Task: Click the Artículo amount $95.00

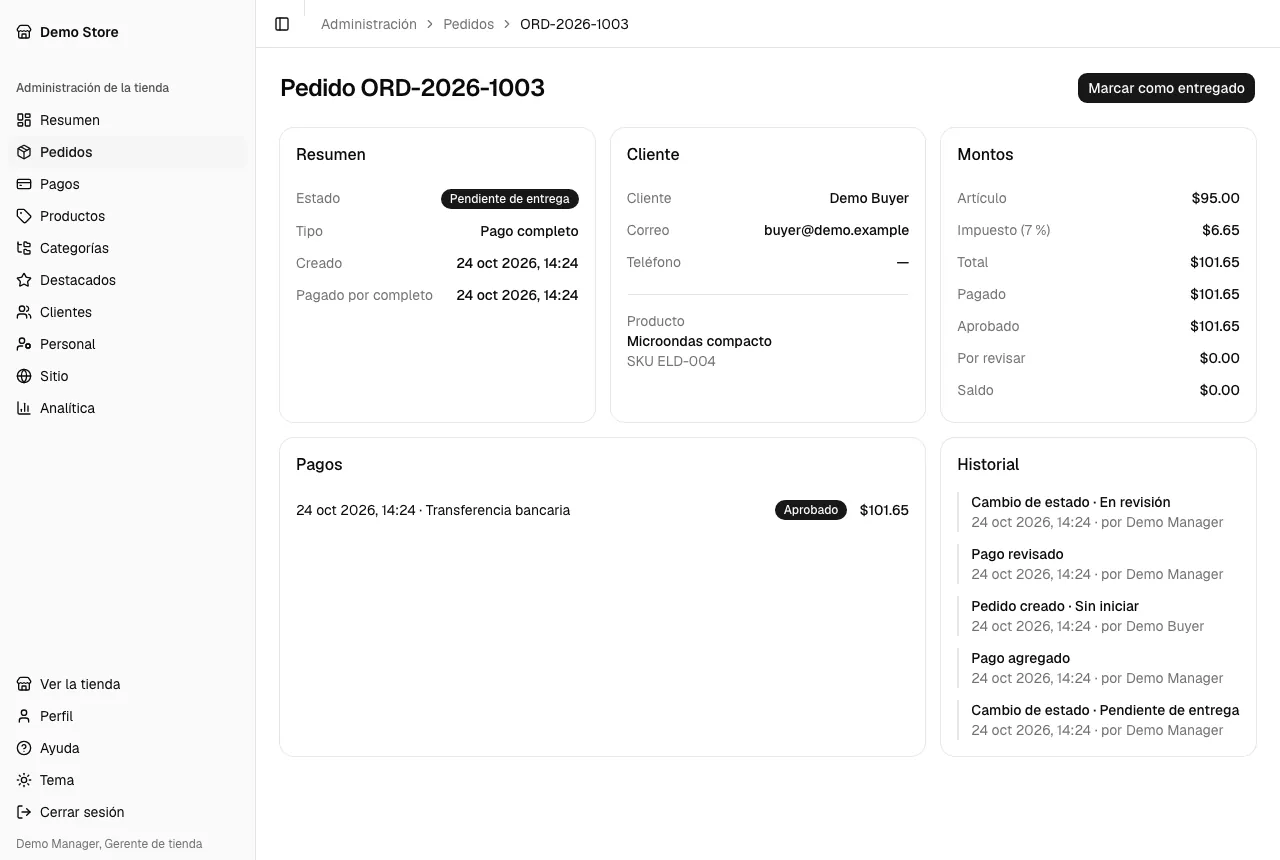Action: 1215,198
